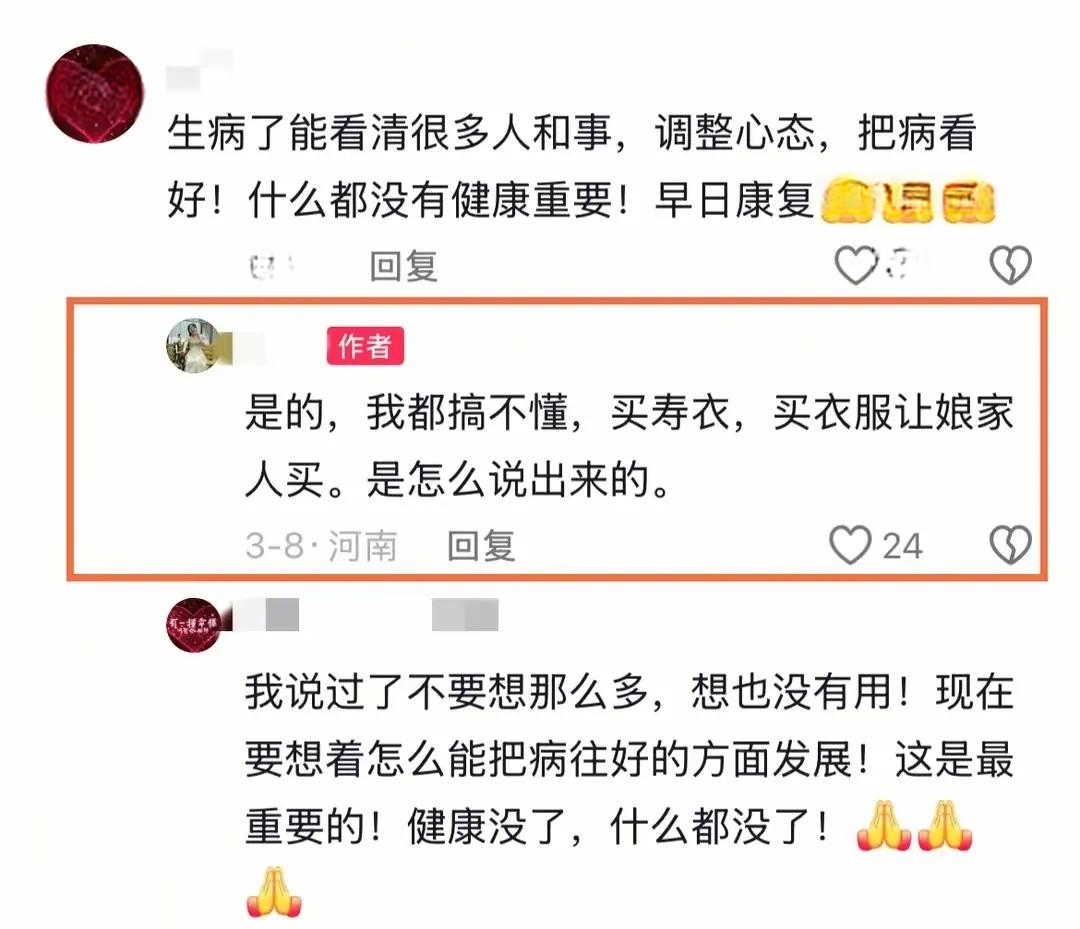Dislike the first comment with broken heart
The height and width of the screenshot is (929, 1080).
(x=1010, y=265)
